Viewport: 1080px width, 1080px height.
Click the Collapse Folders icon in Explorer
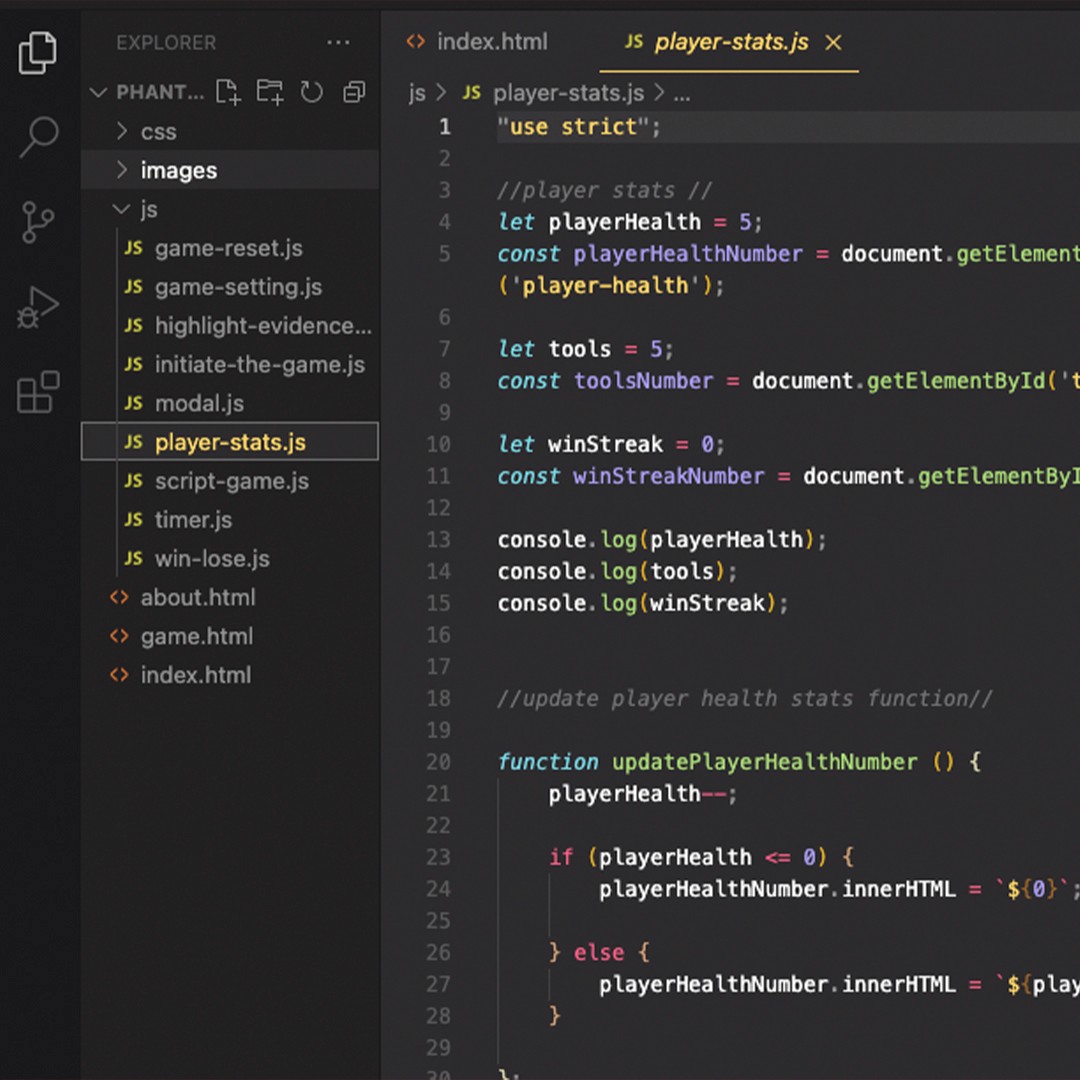[x=354, y=92]
